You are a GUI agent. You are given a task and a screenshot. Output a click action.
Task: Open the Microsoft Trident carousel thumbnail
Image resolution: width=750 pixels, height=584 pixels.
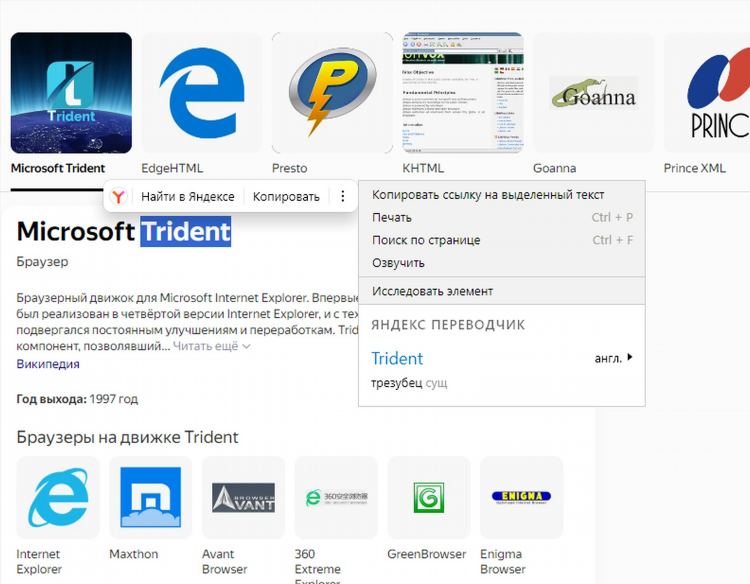point(71,93)
